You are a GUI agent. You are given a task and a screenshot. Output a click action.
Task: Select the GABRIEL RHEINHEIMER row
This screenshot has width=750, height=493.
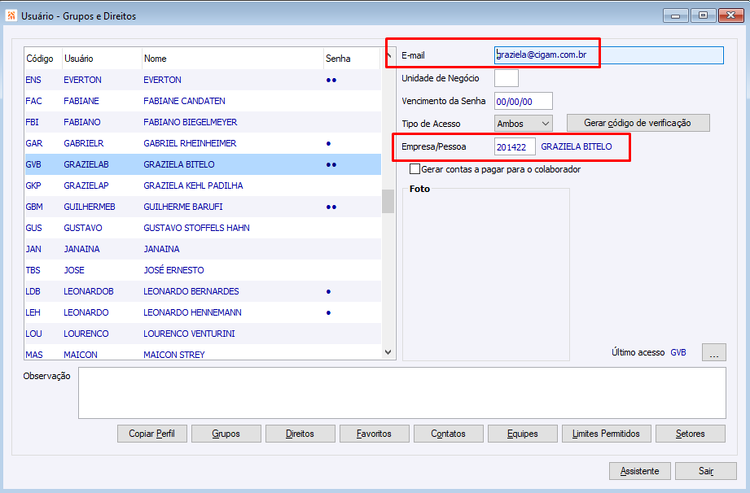pos(203,143)
